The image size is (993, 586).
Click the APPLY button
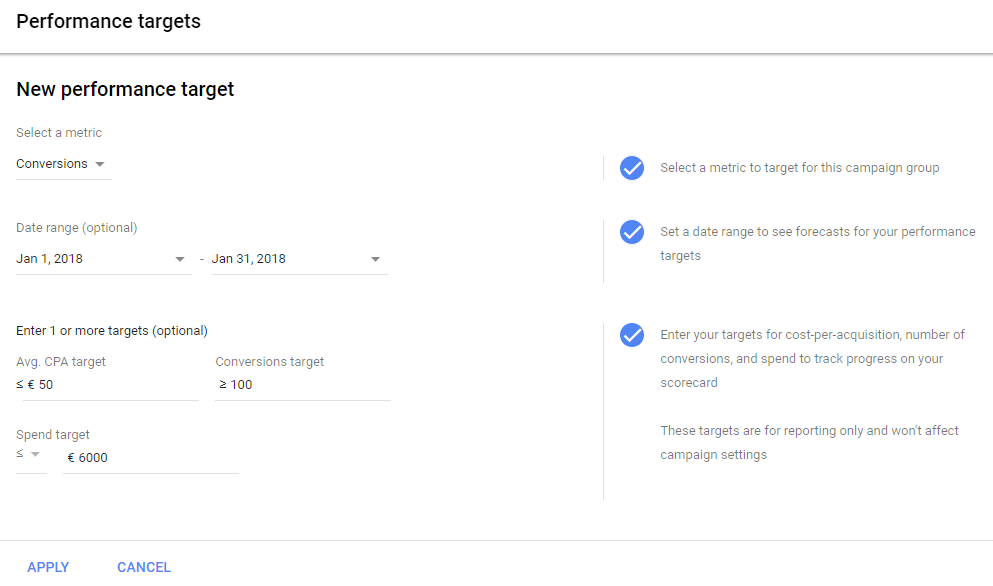click(x=48, y=567)
